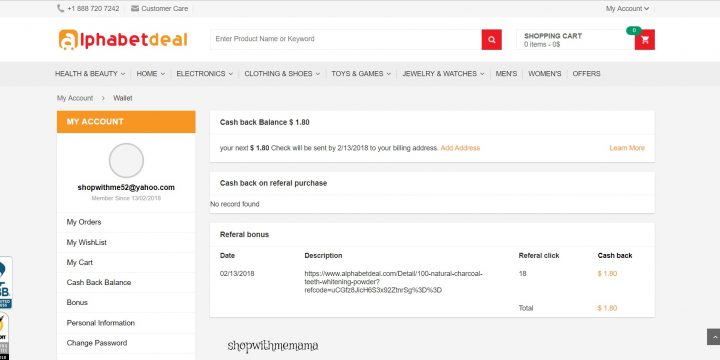Focus the product name search field
This screenshot has height=360, width=720.
point(346,39)
